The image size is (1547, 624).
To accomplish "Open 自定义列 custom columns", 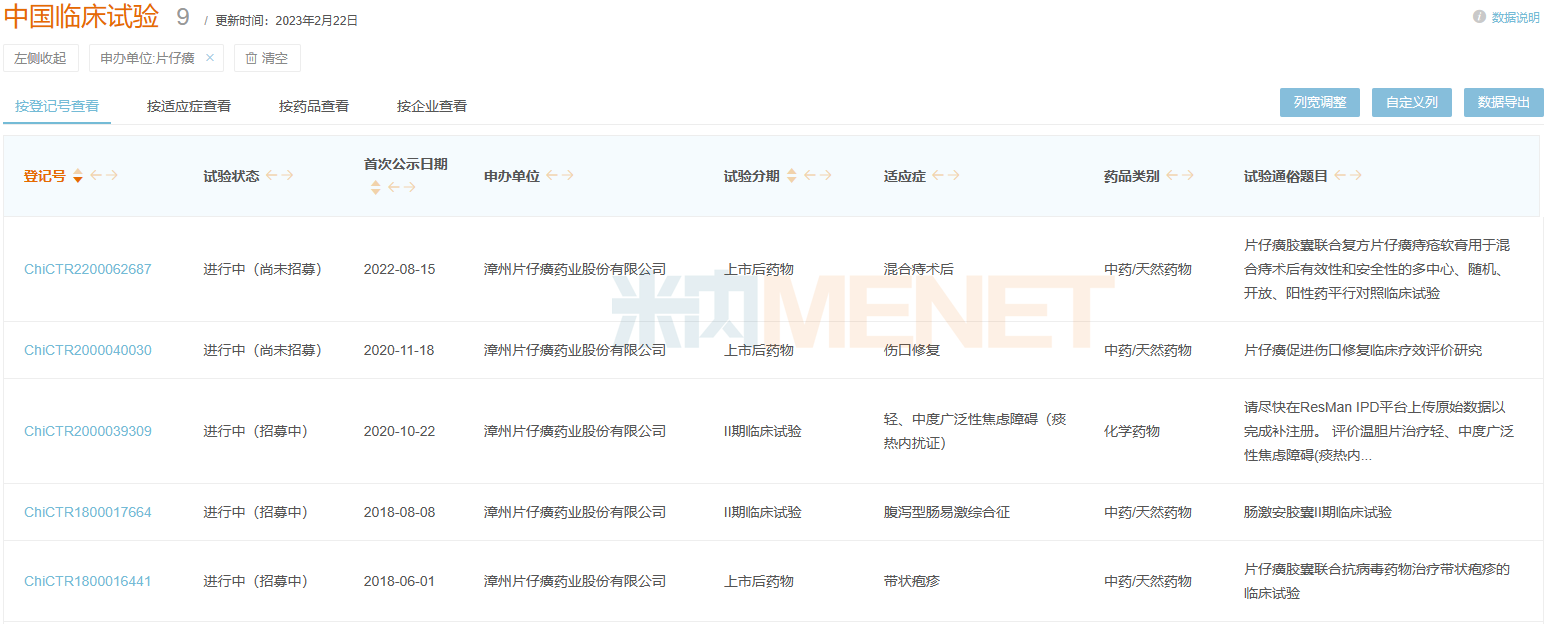I will point(1412,102).
